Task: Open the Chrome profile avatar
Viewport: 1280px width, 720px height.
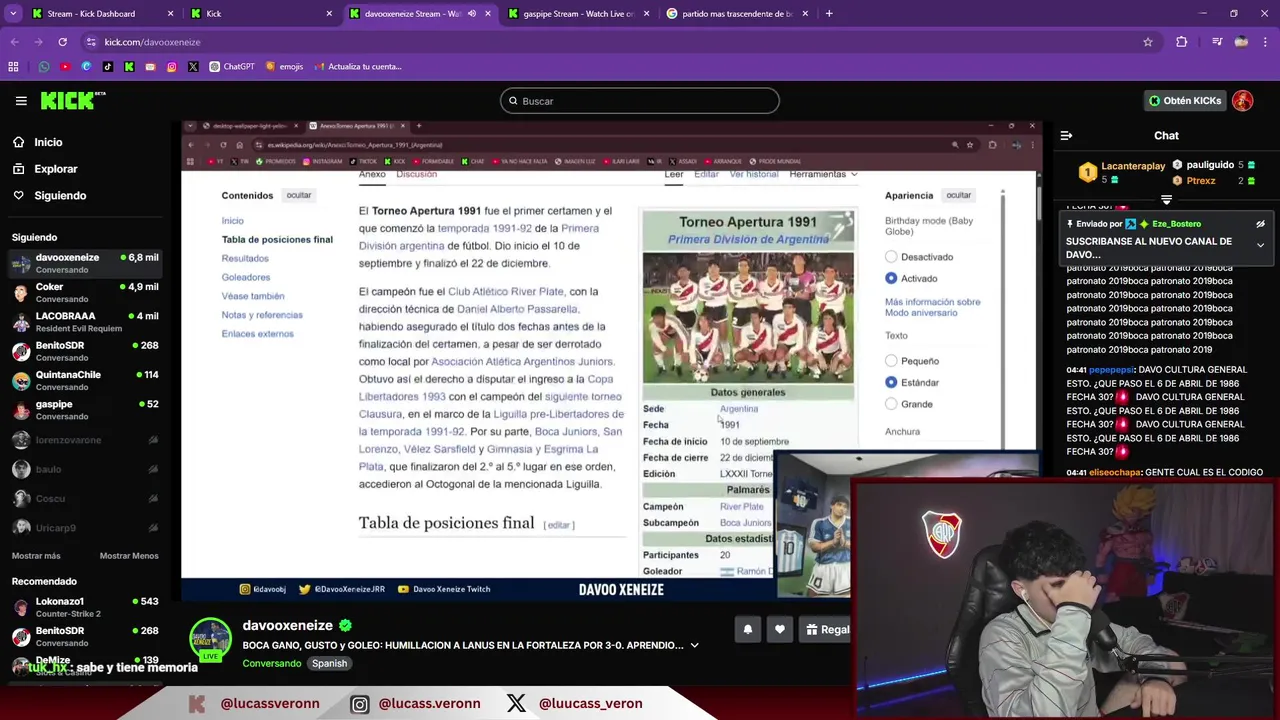Action: pos(1241,42)
